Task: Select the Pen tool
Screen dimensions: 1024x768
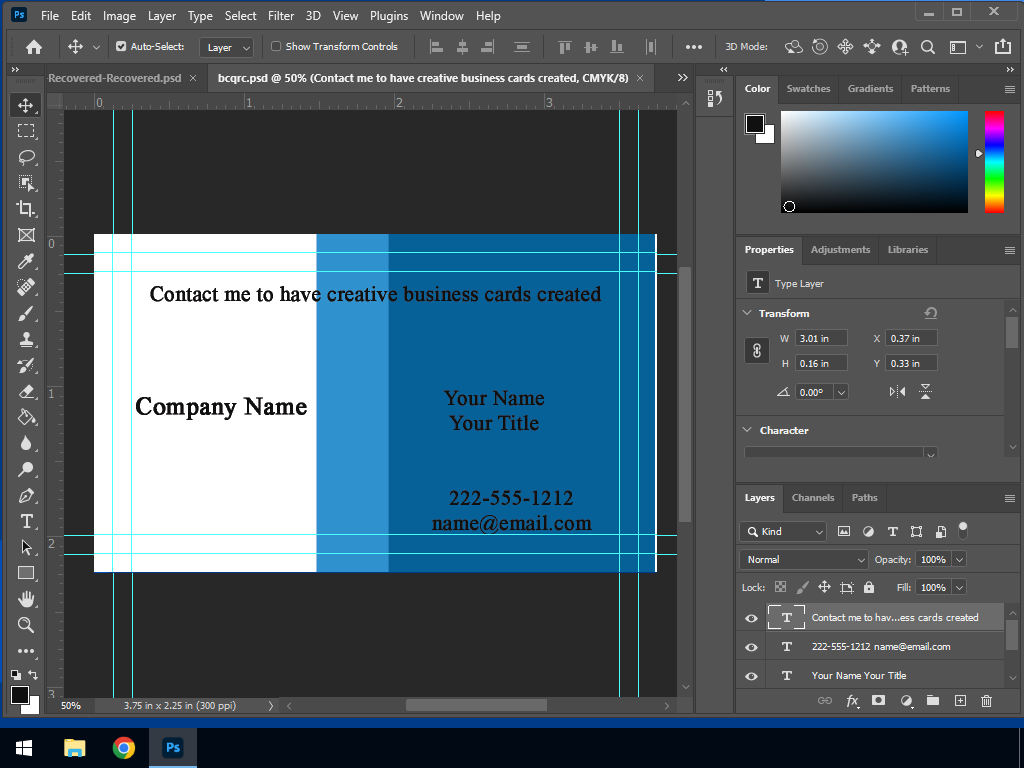Action: tap(26, 495)
